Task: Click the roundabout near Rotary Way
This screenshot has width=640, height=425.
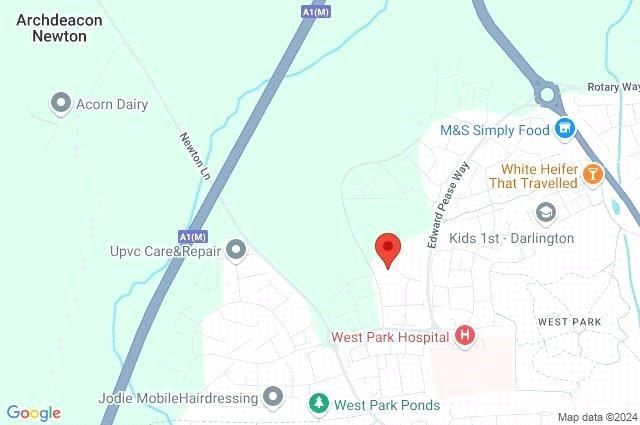Action: pos(547,95)
